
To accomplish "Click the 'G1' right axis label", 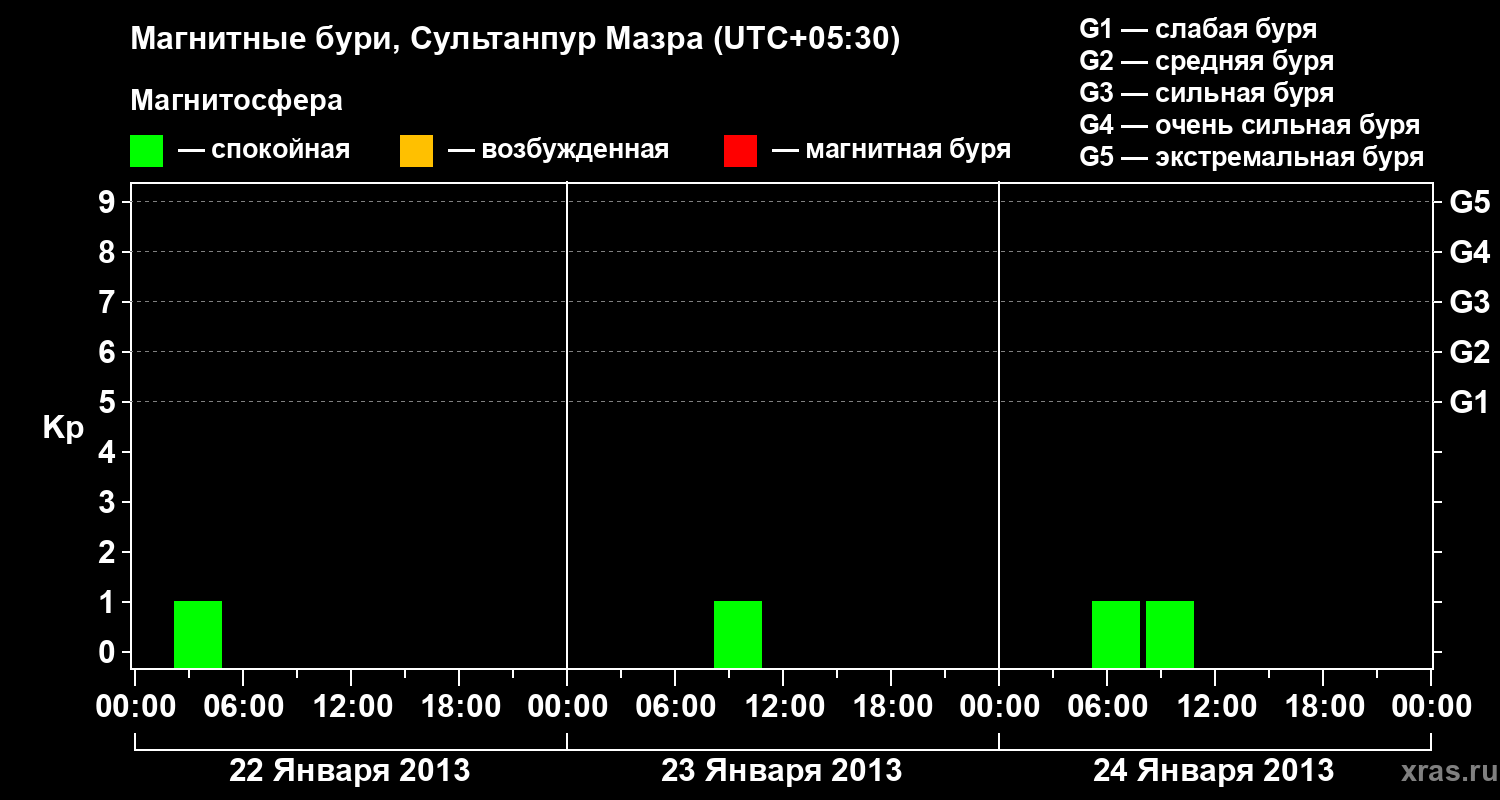I will point(1470,402).
